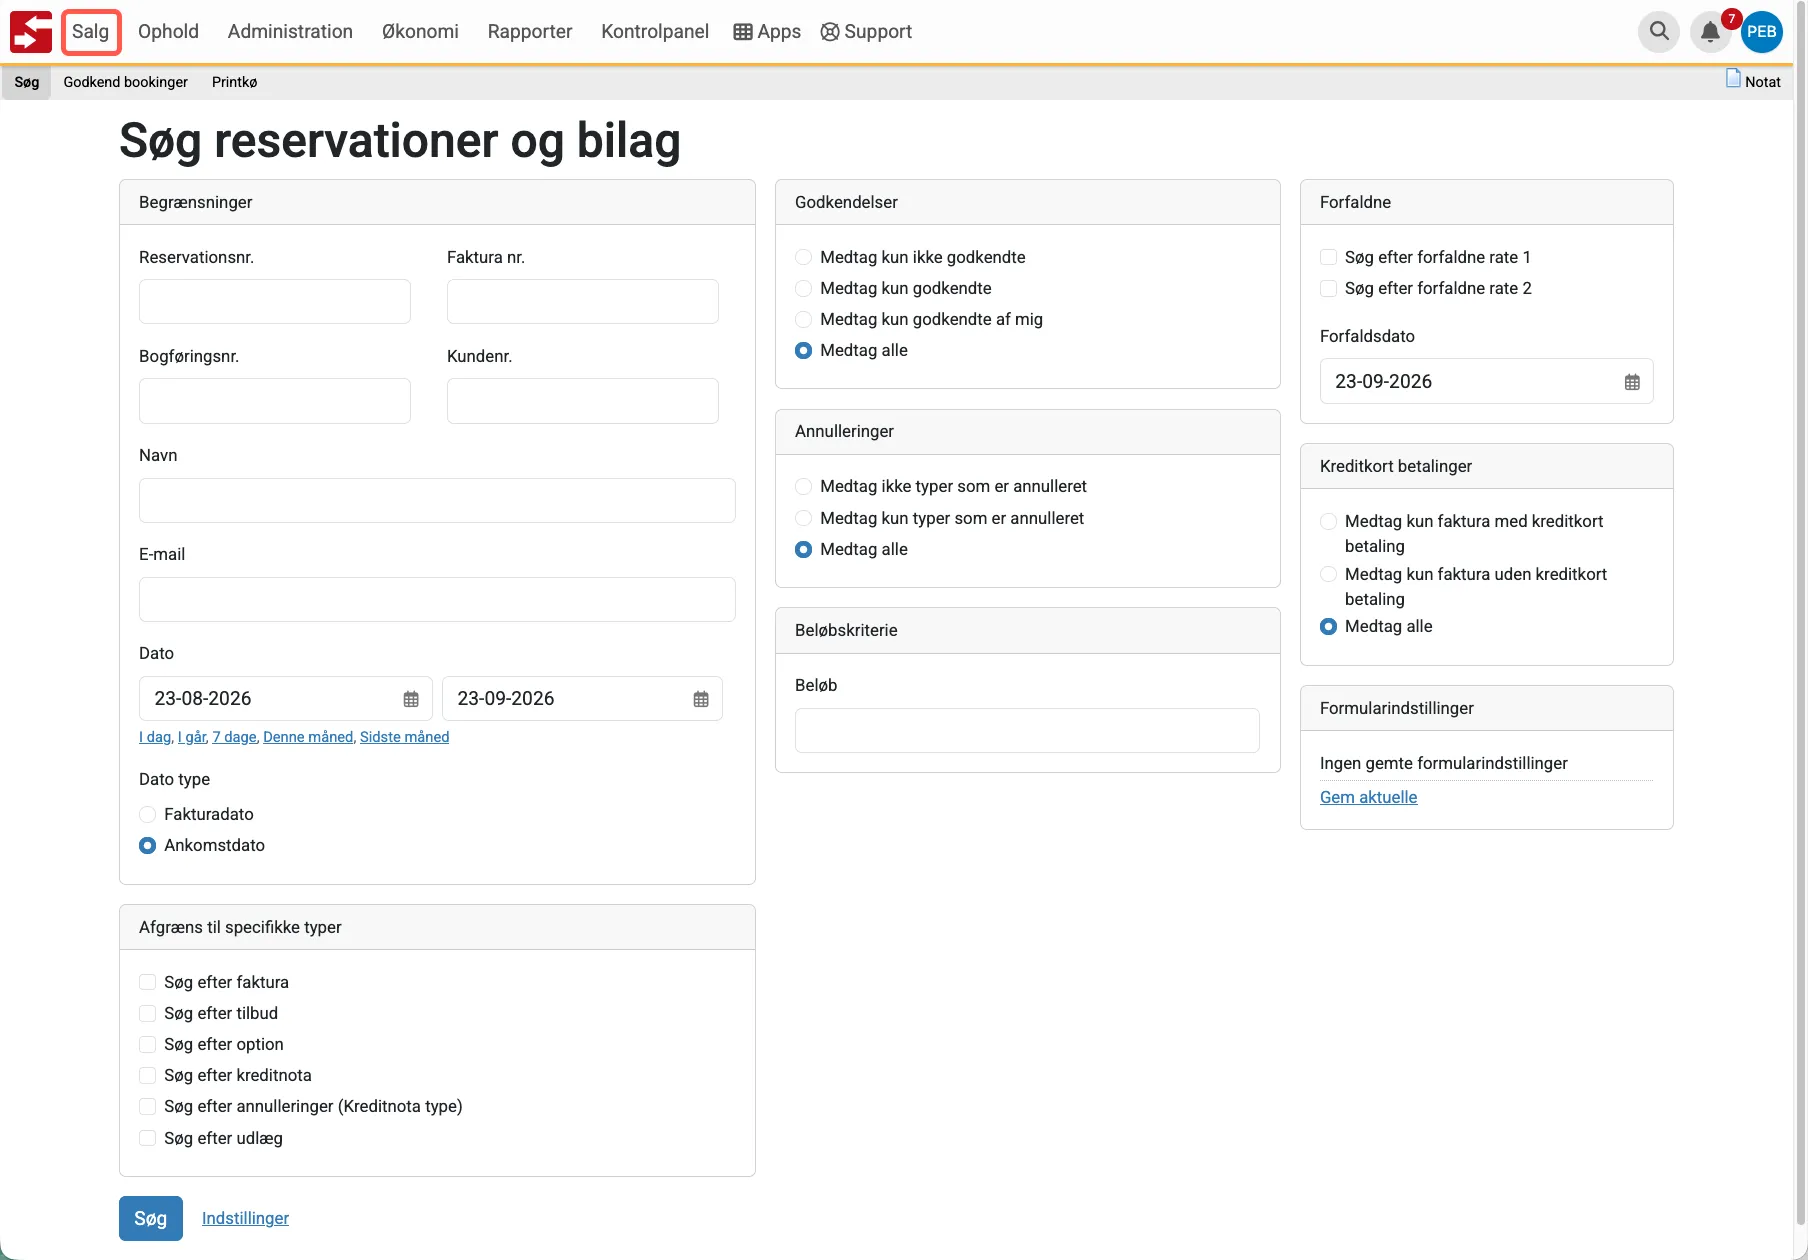Select Medtag alle under Kreditkort betalinger
1808x1260 pixels.
[1328, 627]
